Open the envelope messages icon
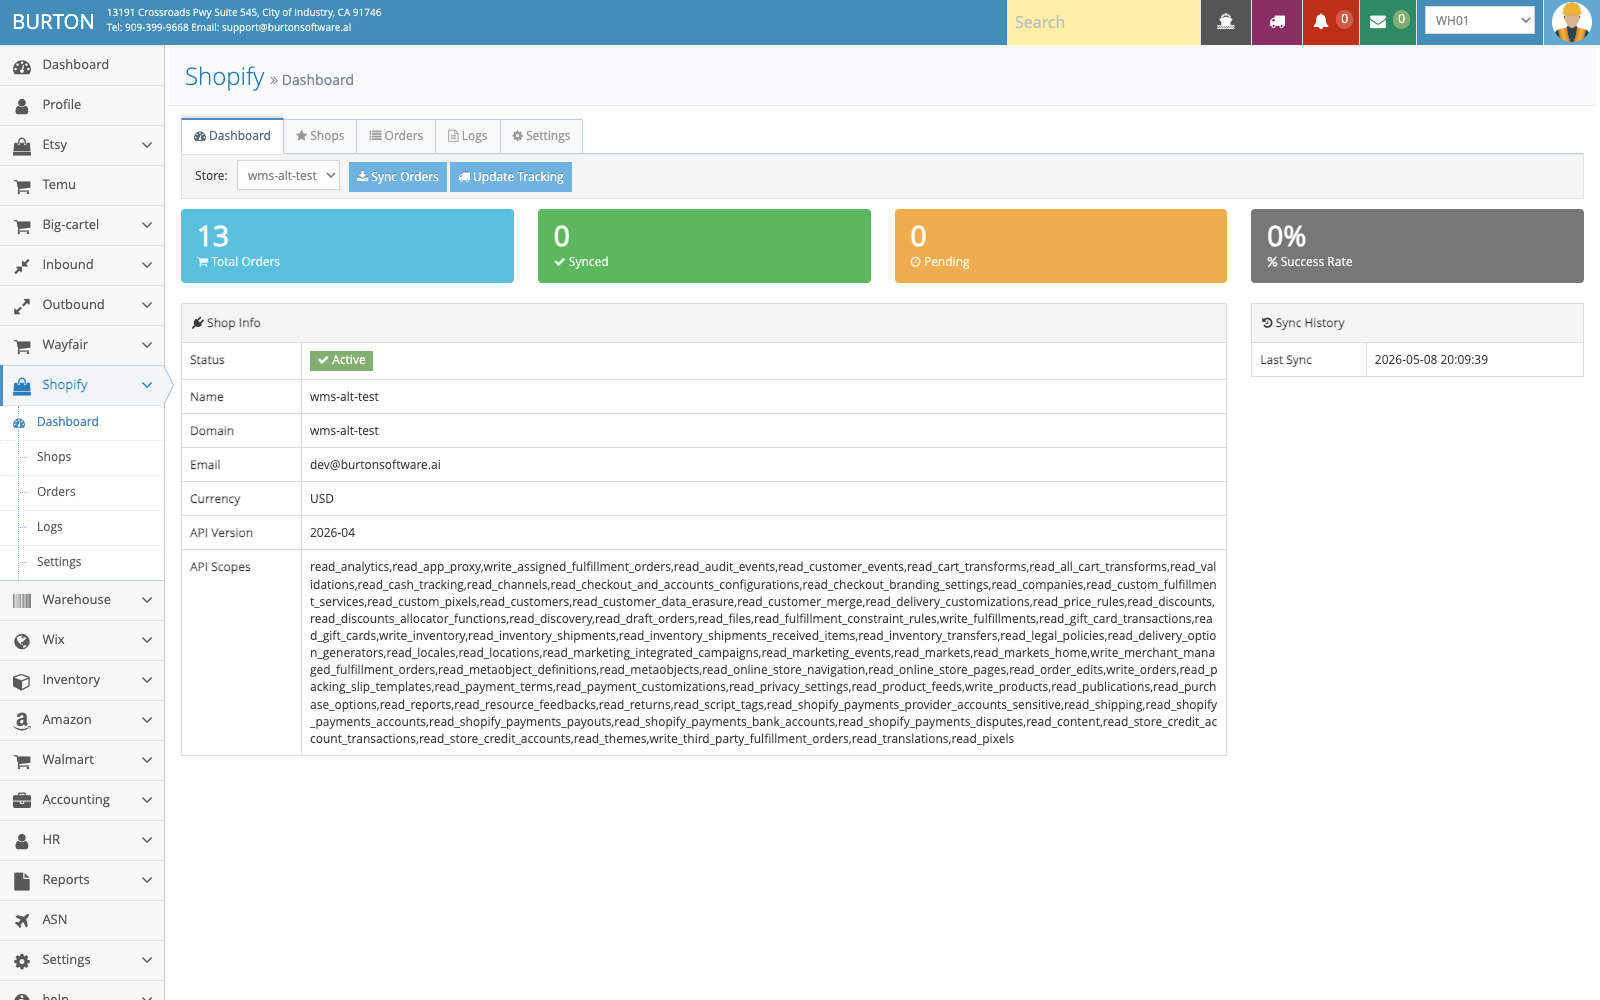This screenshot has width=1600, height=1000. 1378,22
